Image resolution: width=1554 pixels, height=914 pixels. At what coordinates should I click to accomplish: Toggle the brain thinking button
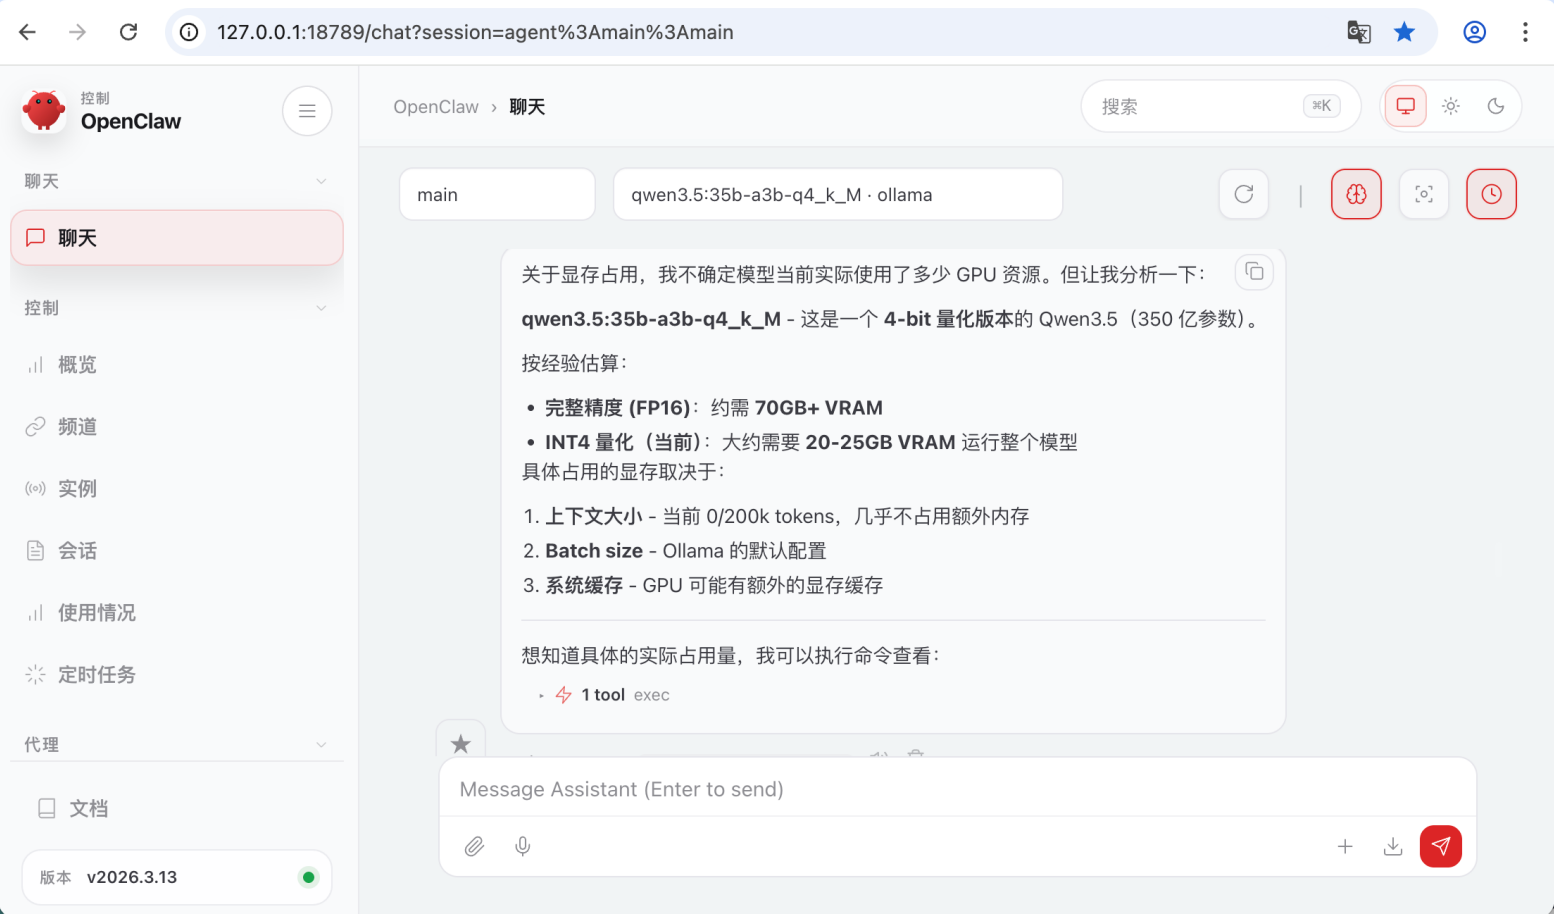1356,194
